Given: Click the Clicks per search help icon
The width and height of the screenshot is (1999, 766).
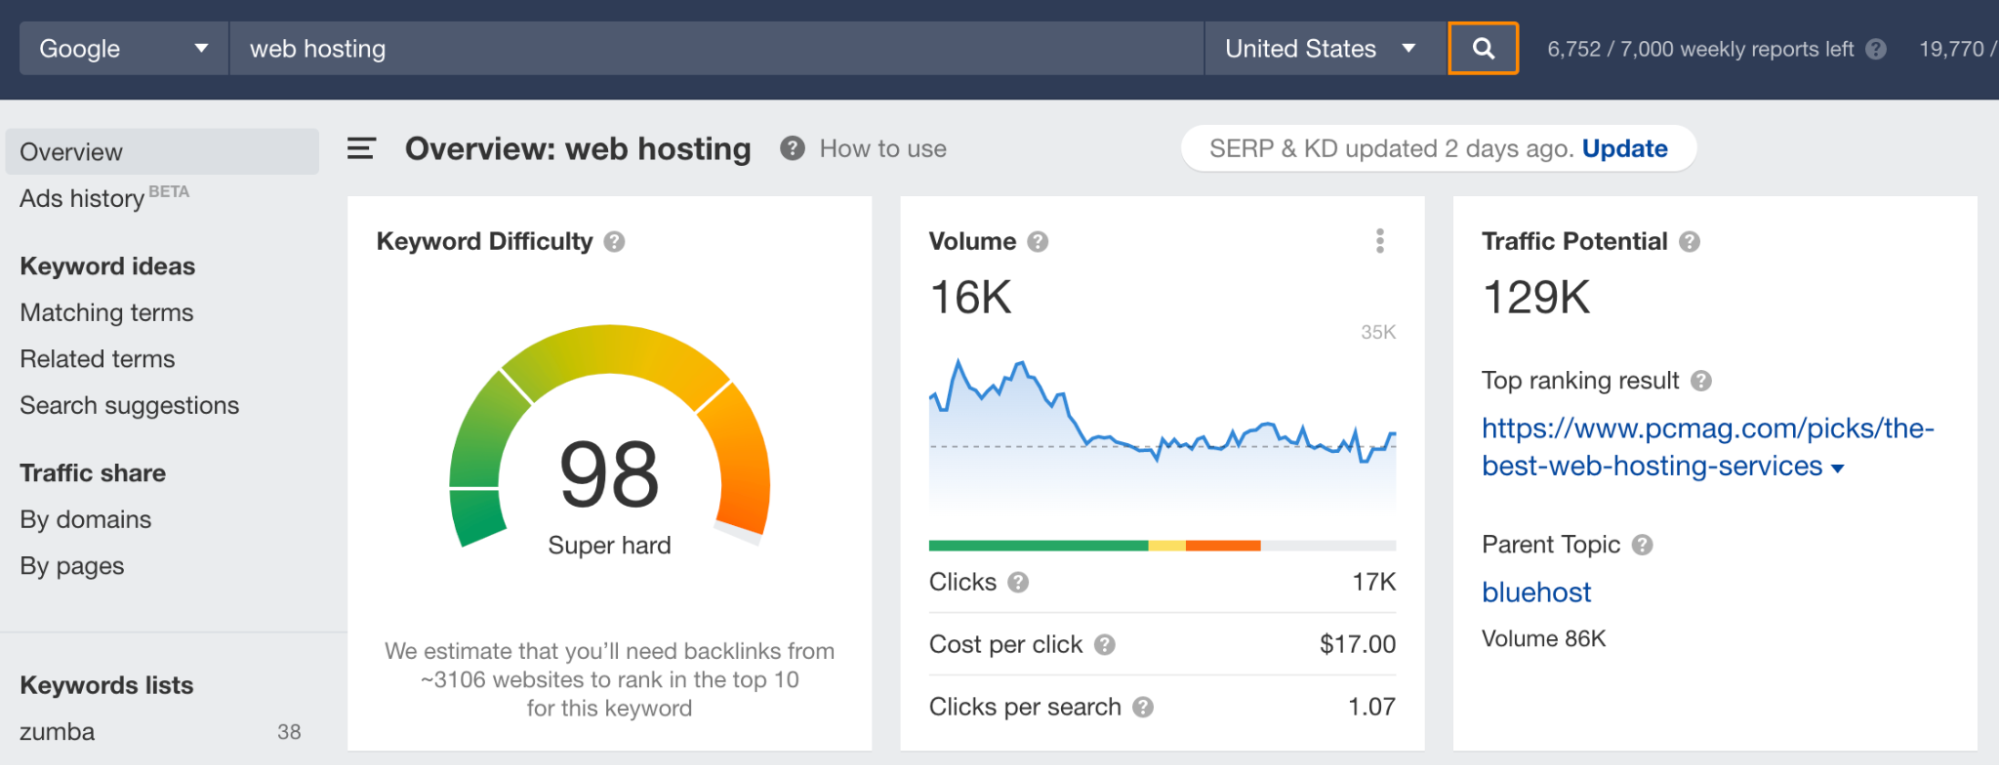Looking at the screenshot, I should pos(1143,708).
